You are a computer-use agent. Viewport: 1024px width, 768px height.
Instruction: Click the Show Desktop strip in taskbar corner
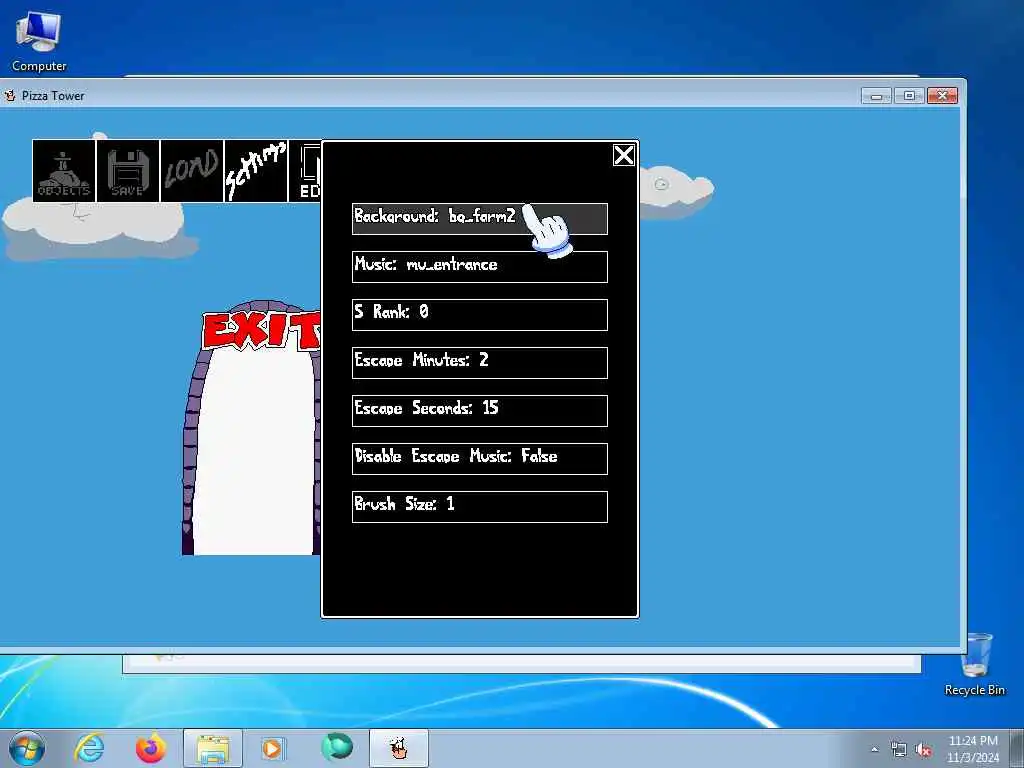[x=1017, y=748]
